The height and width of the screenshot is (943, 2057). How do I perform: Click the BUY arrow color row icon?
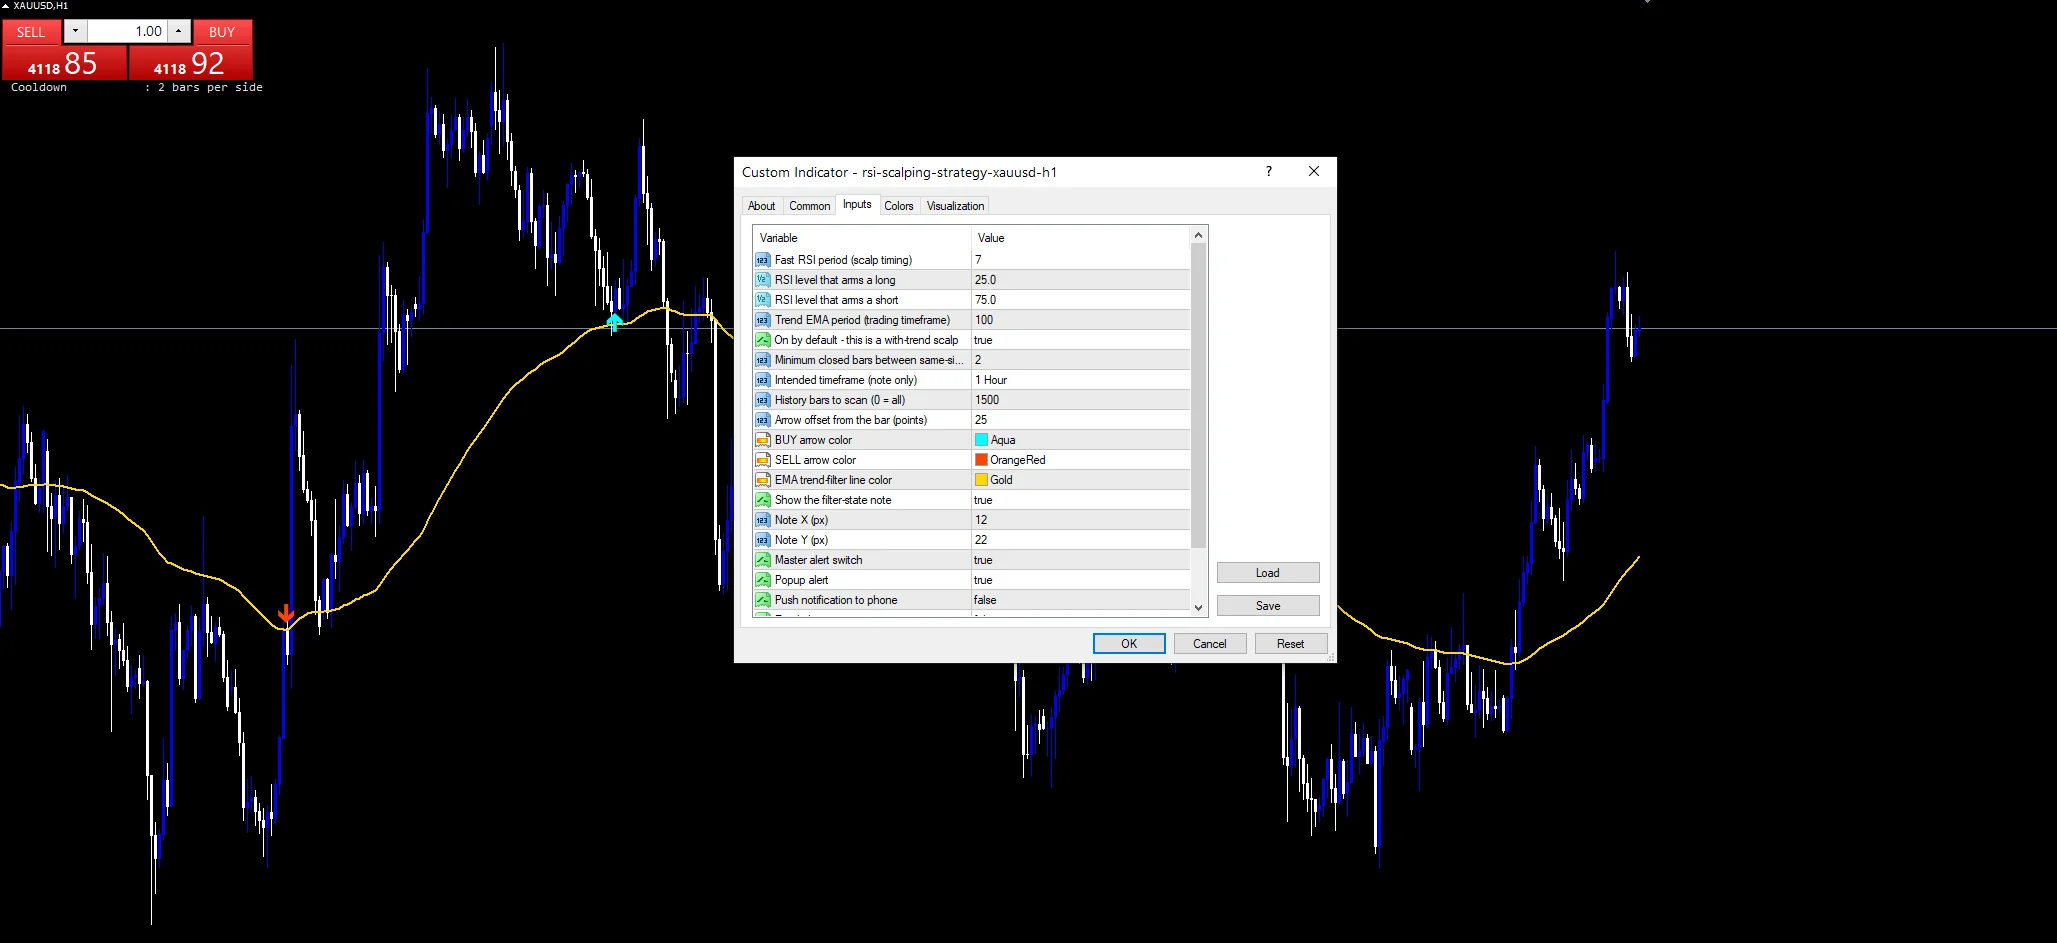tap(763, 440)
